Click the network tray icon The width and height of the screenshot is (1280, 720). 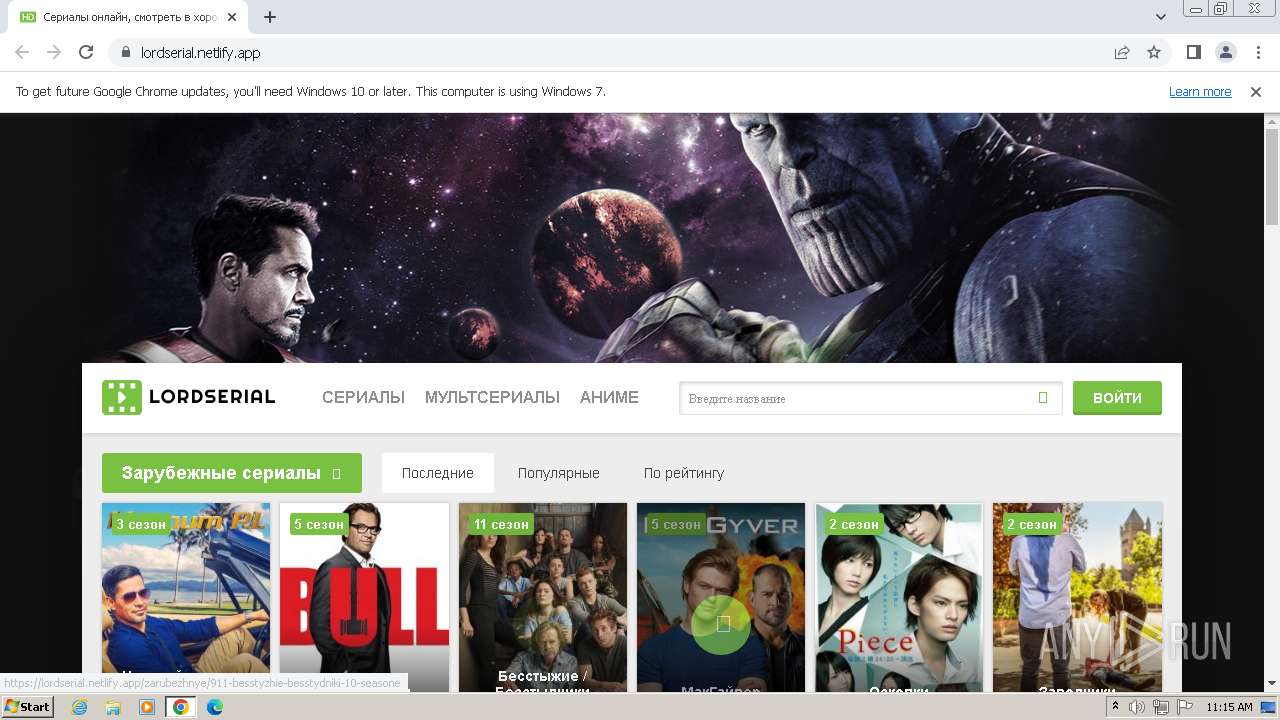[1160, 707]
